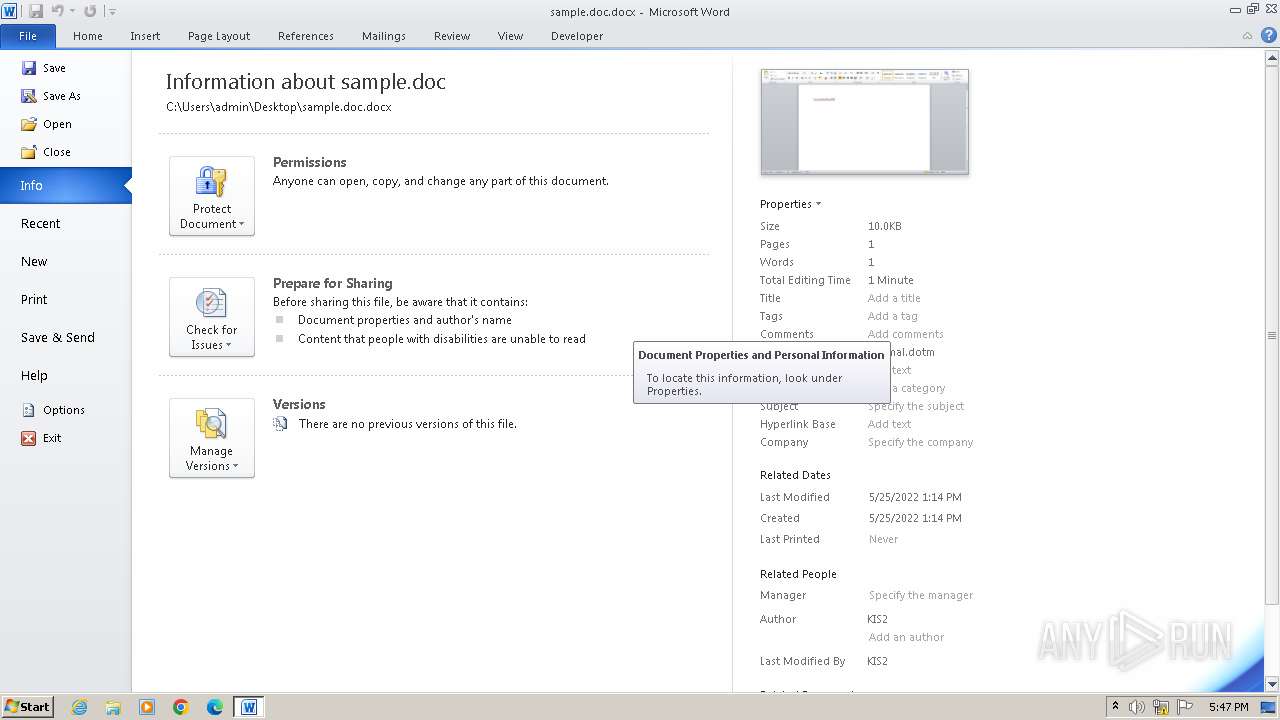
Task: Click the taskbar clock 5:47 PM
Action: [x=1228, y=707]
